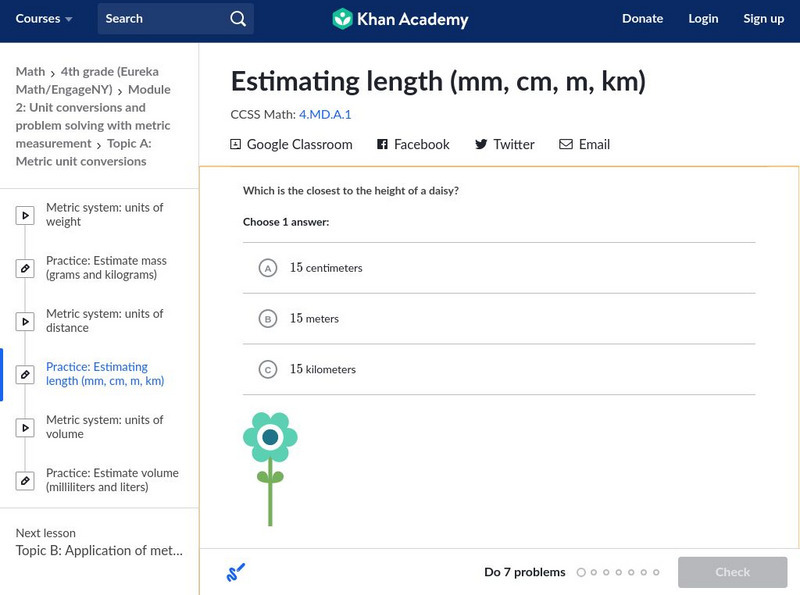Image resolution: width=800 pixels, height=595 pixels.
Task: Open Metric system: units of distance lesson
Action: tap(104, 321)
